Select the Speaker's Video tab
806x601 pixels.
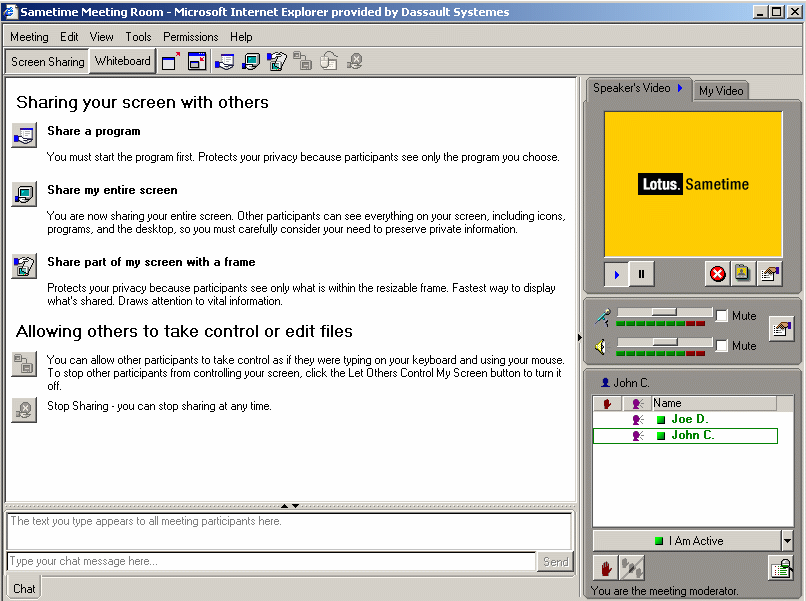(638, 88)
